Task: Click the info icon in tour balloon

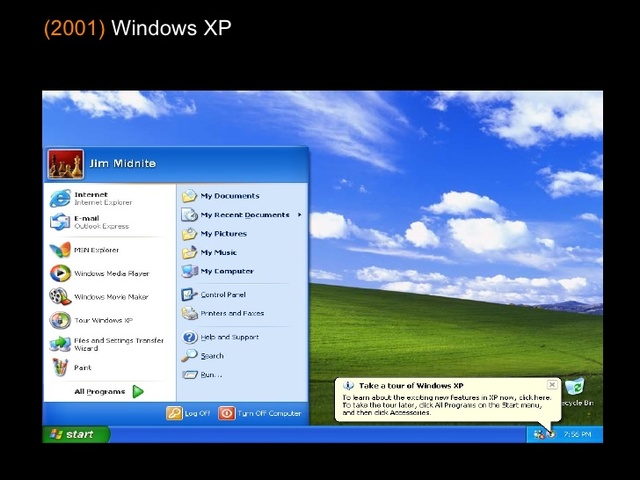Action: coord(348,385)
